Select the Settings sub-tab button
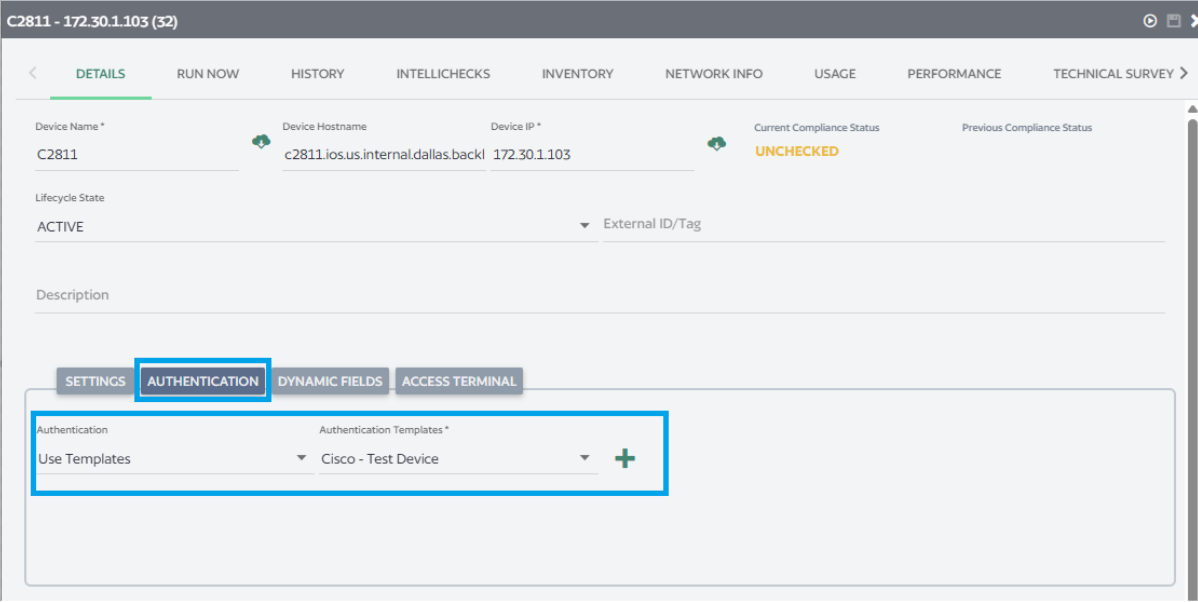1198x602 pixels. click(x=95, y=381)
